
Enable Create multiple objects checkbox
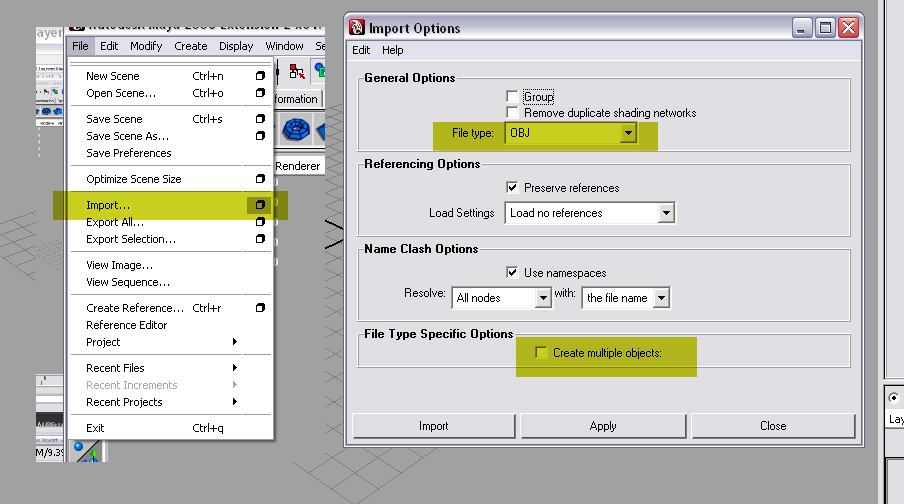click(x=541, y=352)
